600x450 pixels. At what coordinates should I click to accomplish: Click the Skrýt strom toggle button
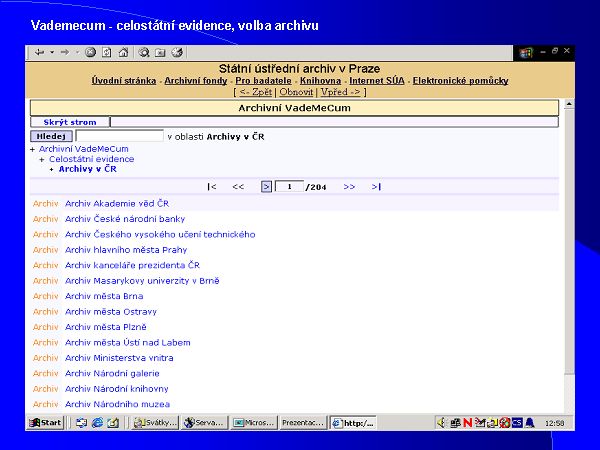(70, 122)
